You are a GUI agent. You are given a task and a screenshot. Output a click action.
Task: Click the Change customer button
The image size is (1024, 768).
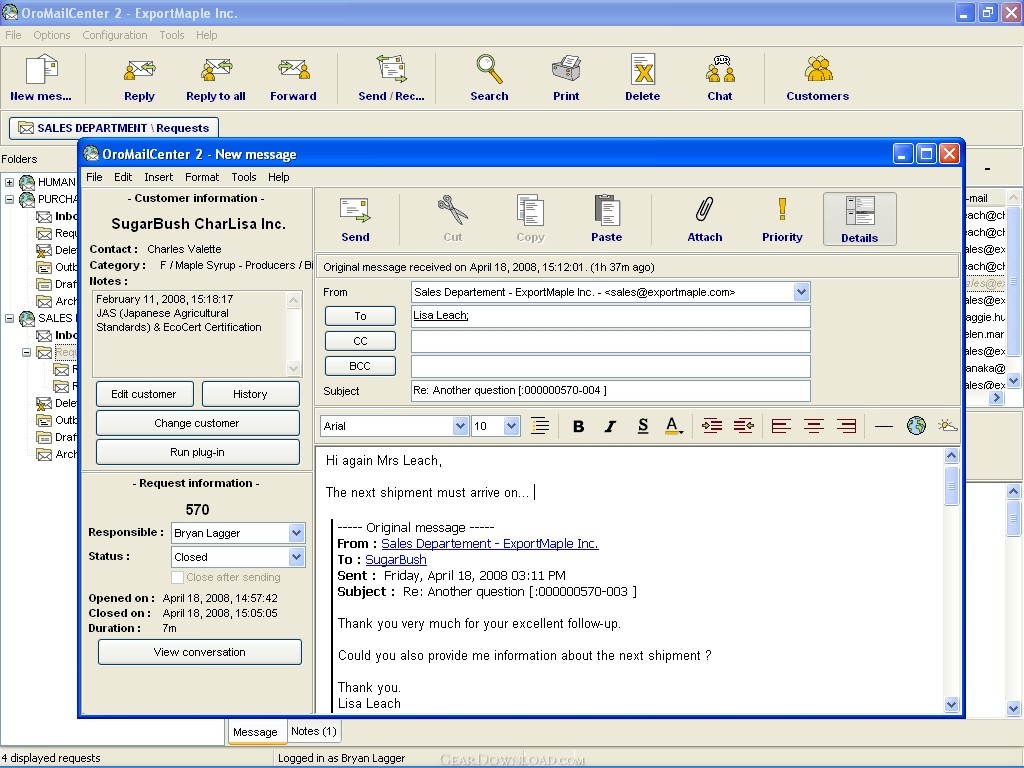[197, 423]
